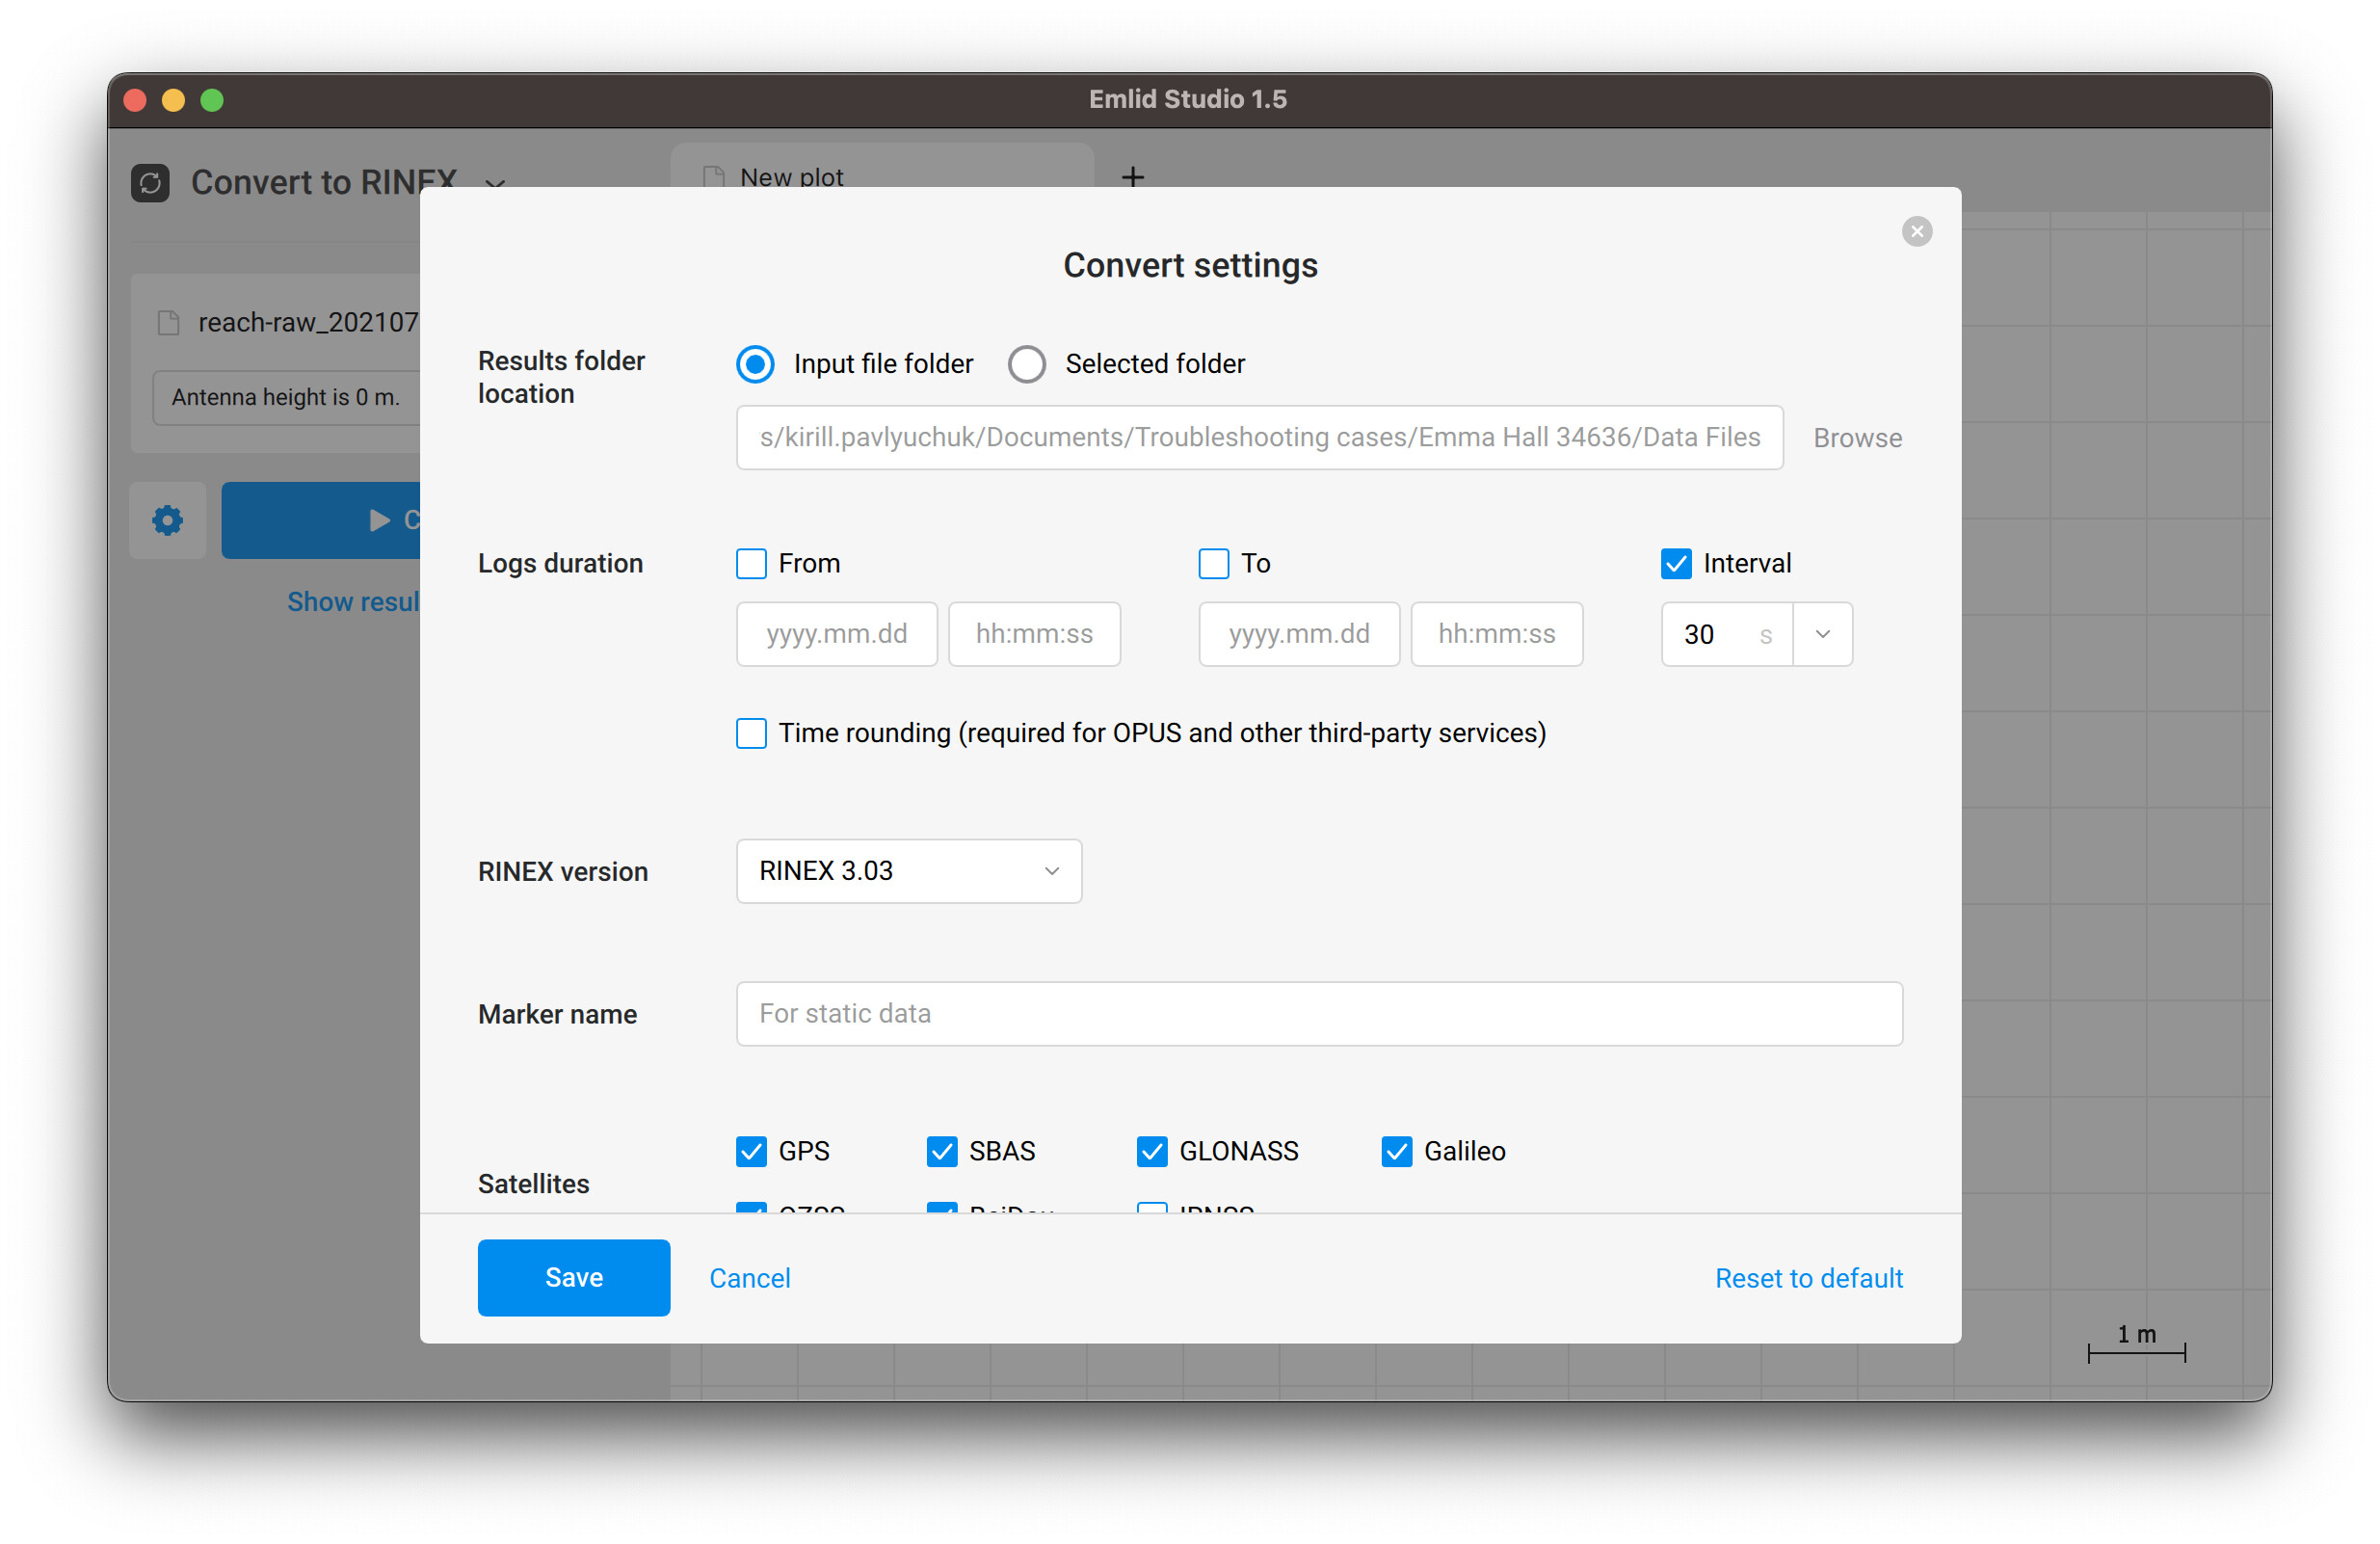This screenshot has width=2380, height=1544.
Task: Click the reach-raw file document icon
Action: point(168,323)
